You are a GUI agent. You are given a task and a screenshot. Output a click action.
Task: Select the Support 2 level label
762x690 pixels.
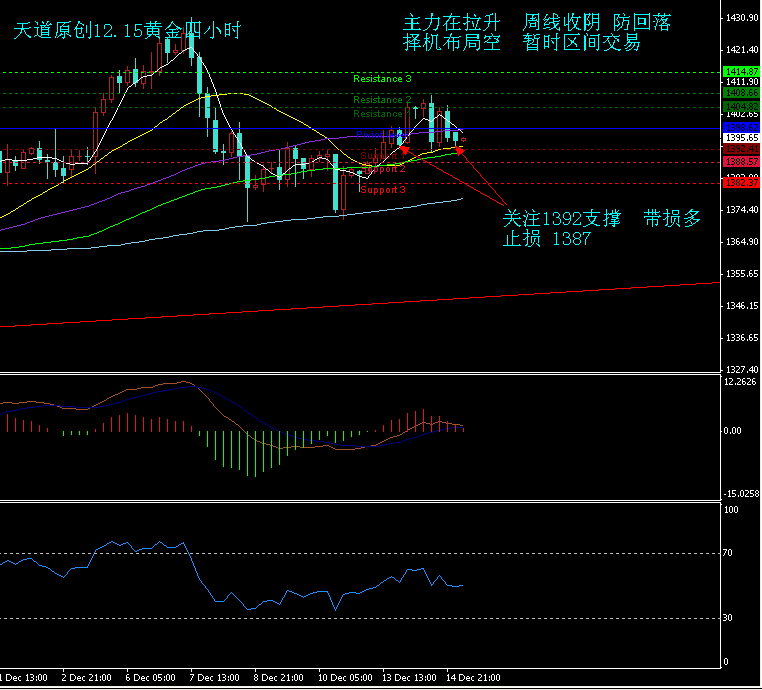pyautogui.click(x=383, y=169)
